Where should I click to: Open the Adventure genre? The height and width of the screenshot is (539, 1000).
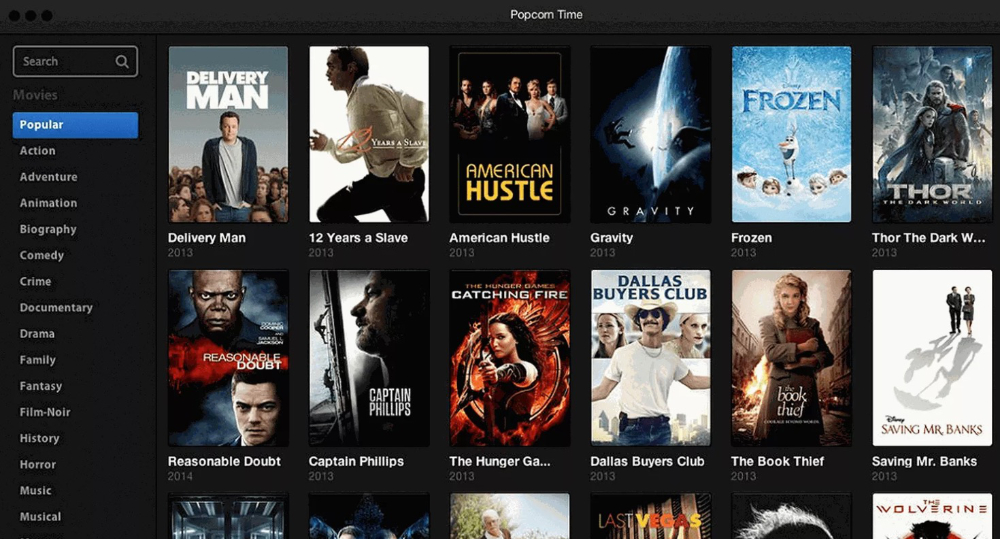48,177
